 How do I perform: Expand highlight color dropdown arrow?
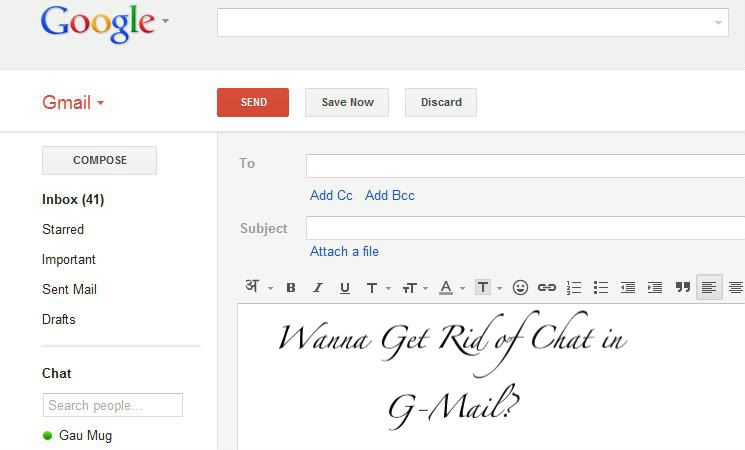click(499, 288)
